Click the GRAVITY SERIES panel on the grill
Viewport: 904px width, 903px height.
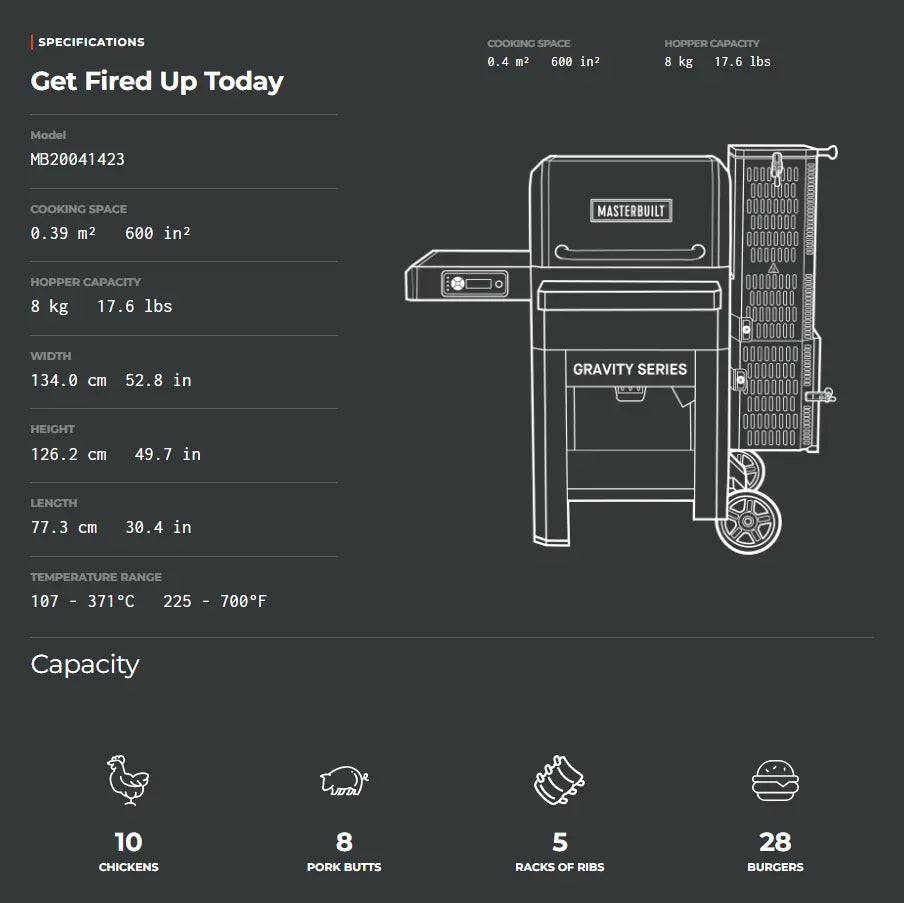click(630, 369)
